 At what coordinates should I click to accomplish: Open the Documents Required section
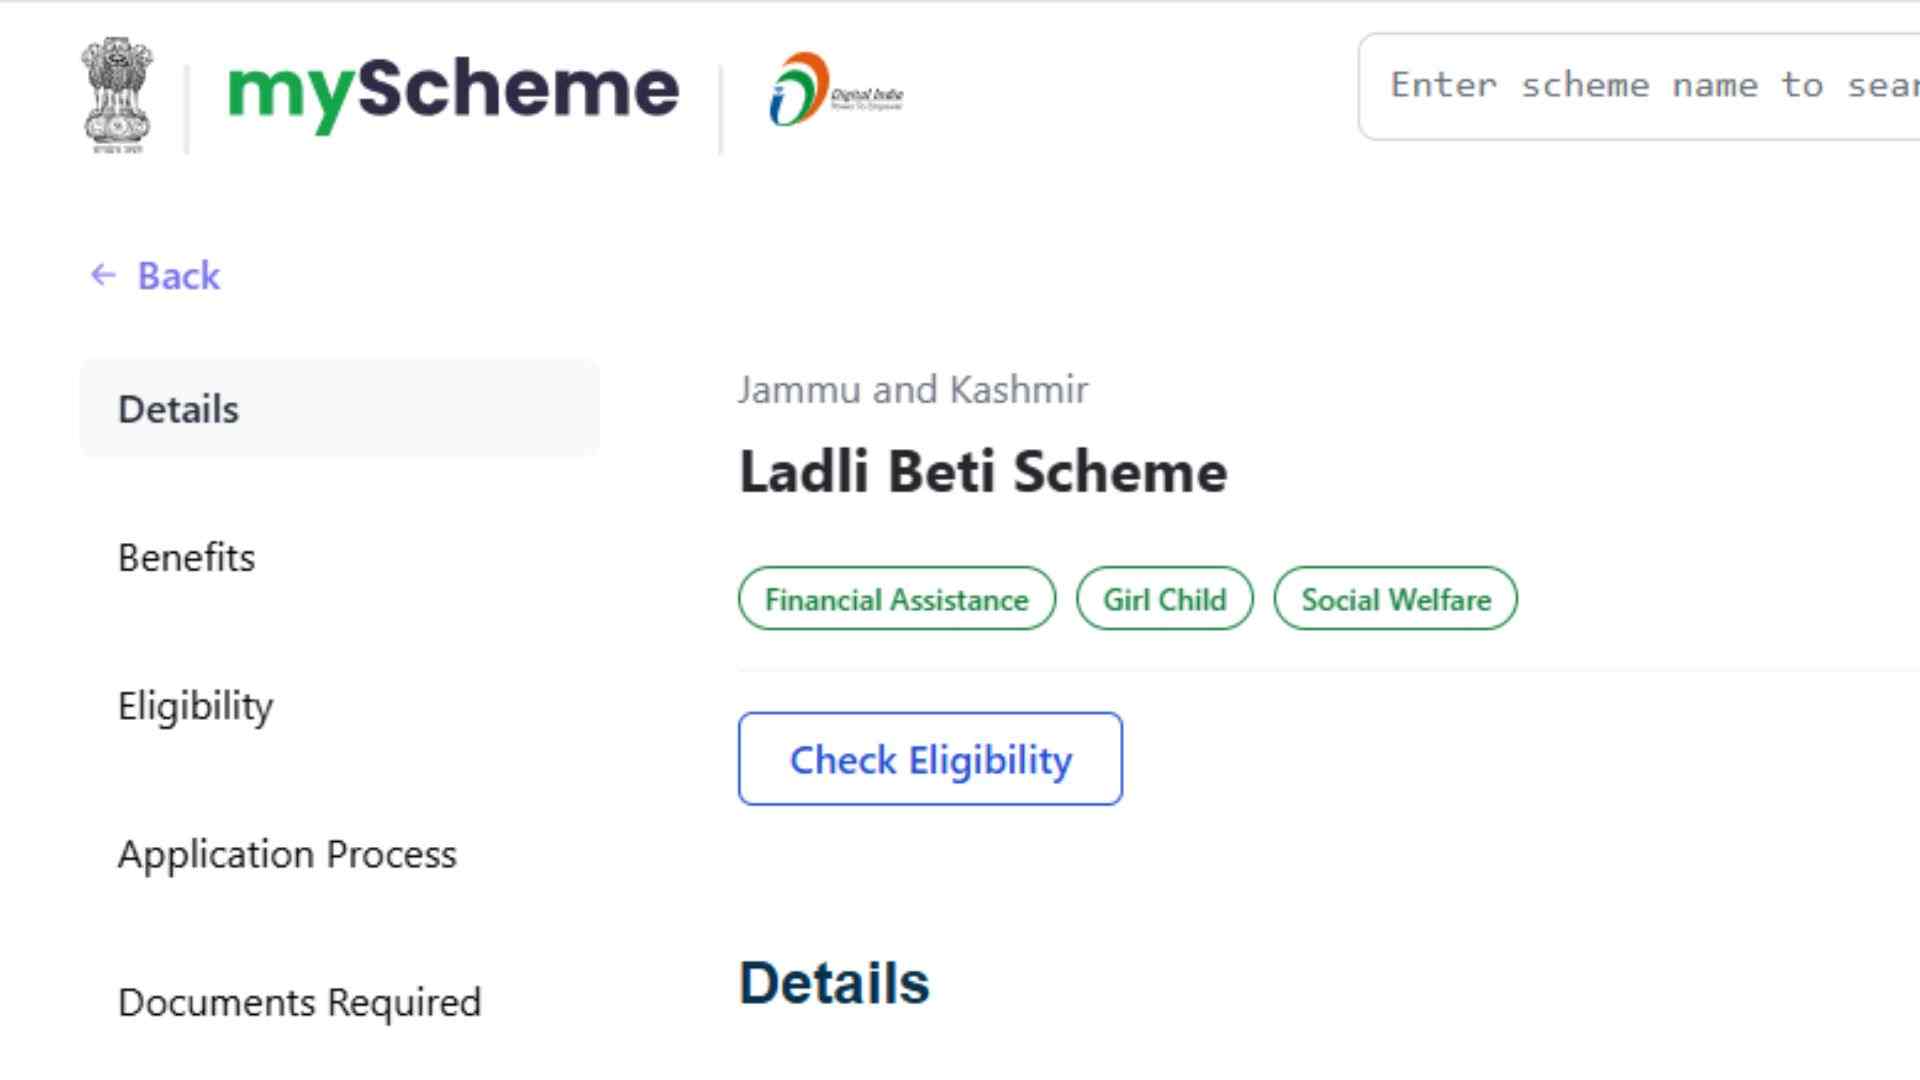[299, 1002]
